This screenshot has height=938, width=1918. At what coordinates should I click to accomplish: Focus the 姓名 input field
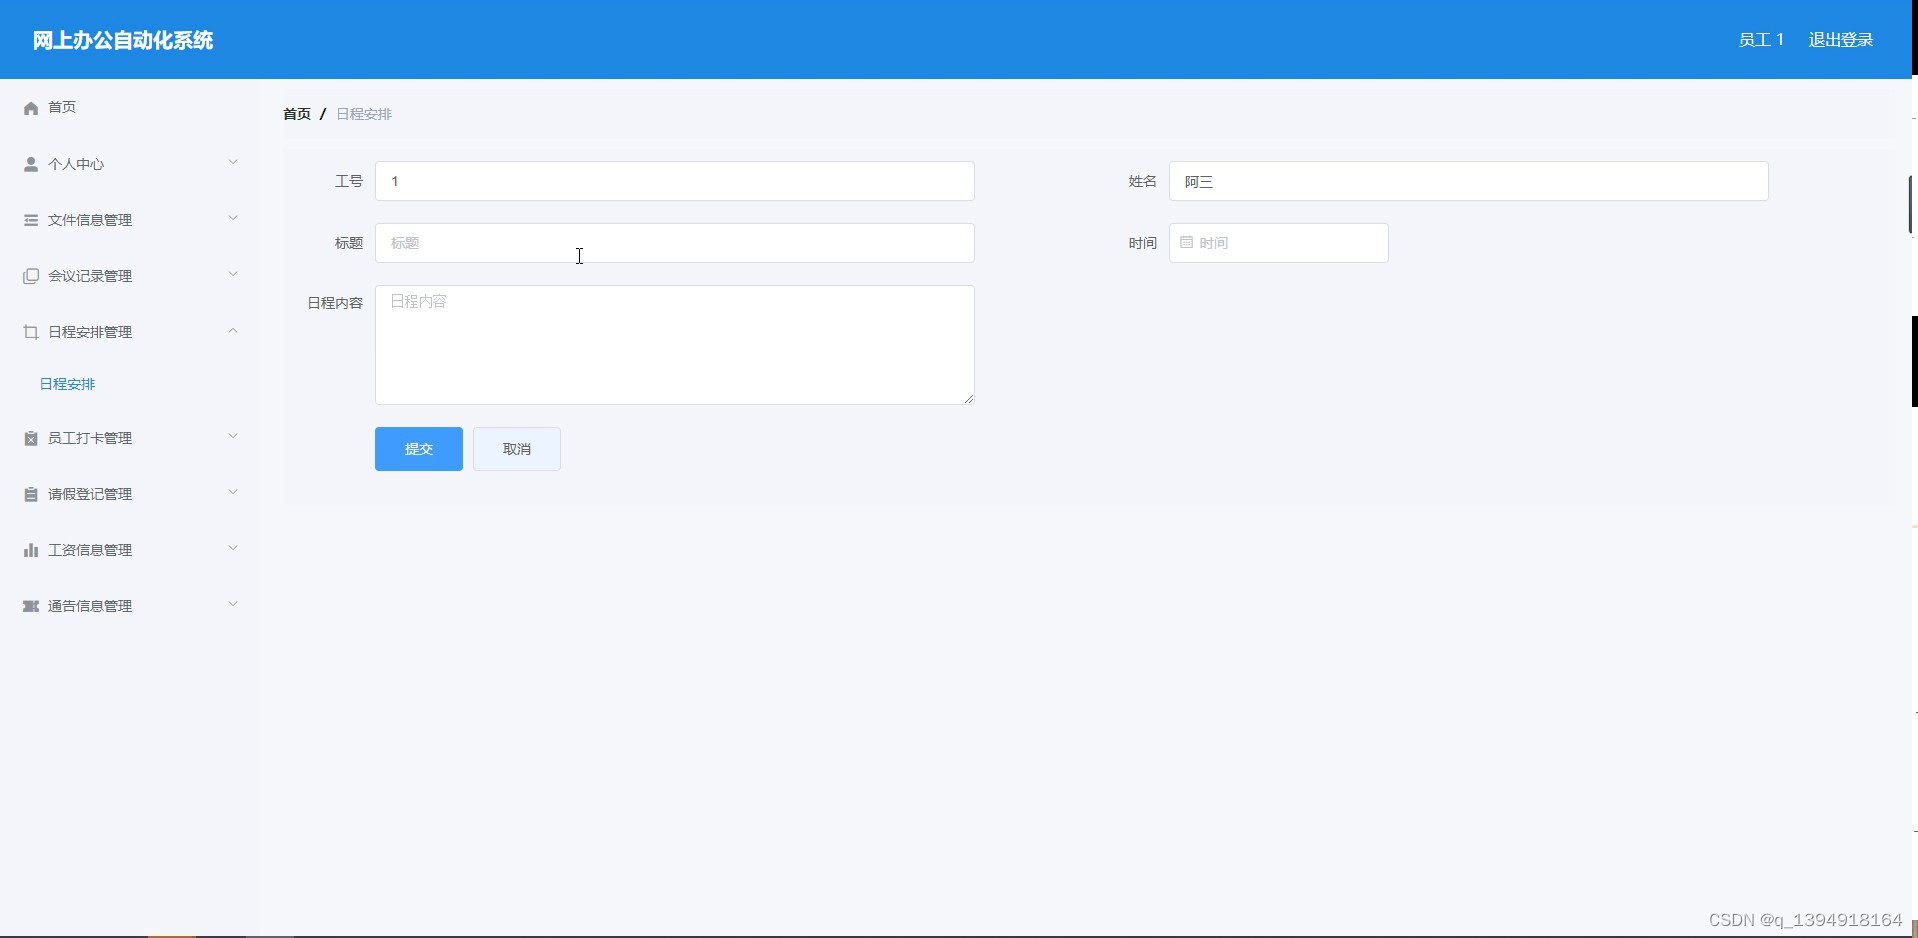point(1469,181)
